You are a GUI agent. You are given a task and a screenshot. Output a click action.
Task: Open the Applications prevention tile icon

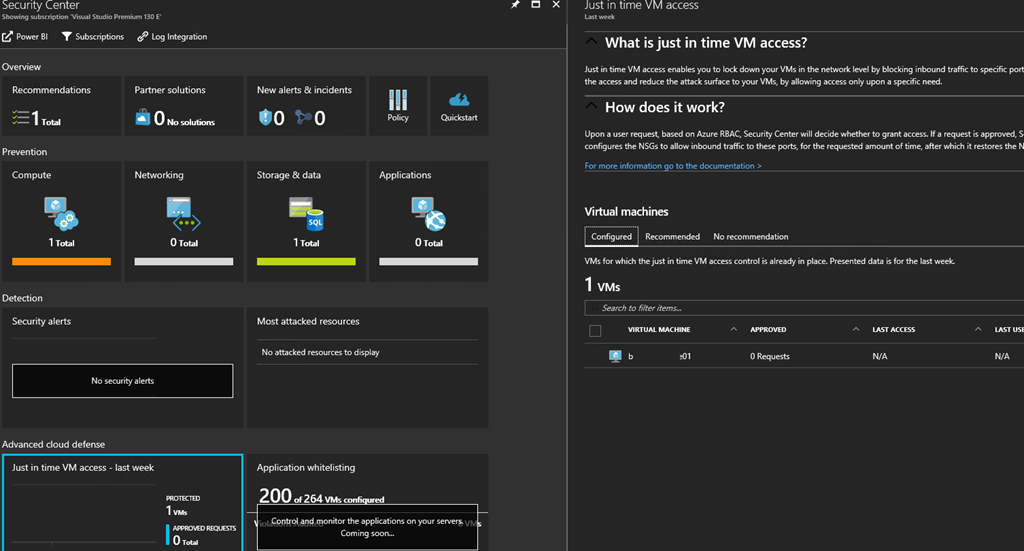pos(428,213)
